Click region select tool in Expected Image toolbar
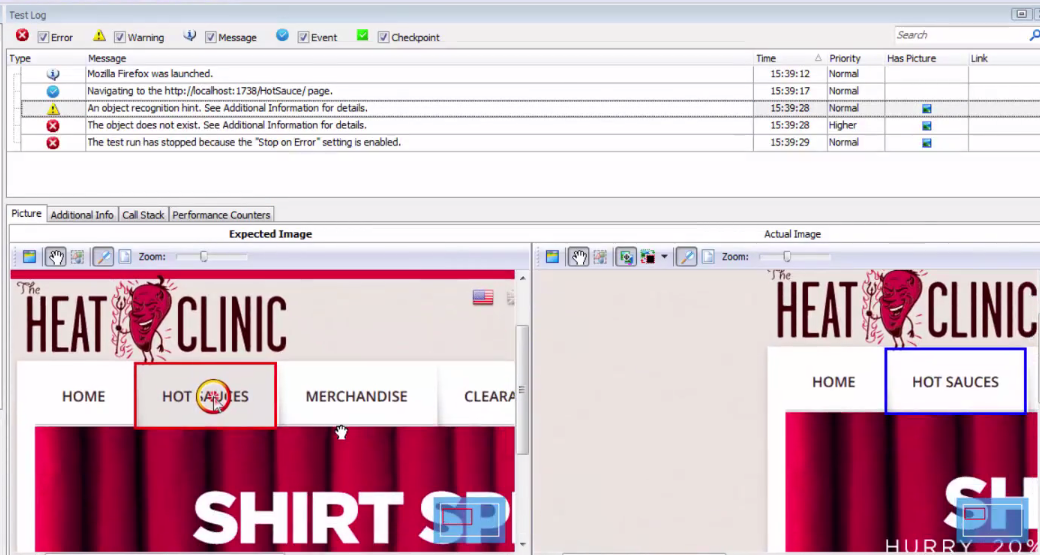Viewport: 1040px width, 555px height. point(77,257)
